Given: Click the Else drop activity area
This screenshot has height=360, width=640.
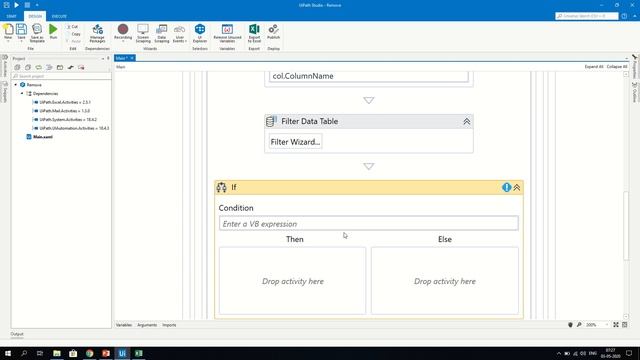Looking at the screenshot, I should click(x=444, y=281).
